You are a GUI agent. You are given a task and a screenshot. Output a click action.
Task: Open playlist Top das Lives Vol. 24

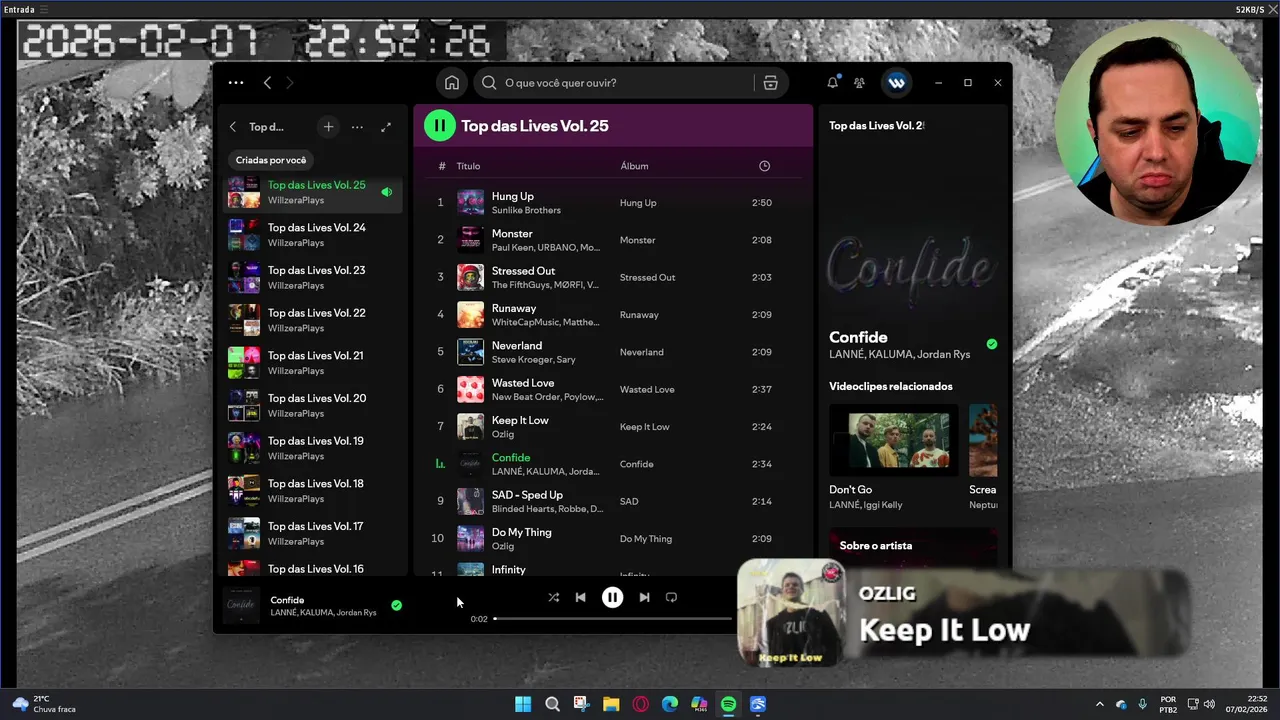tap(312, 235)
